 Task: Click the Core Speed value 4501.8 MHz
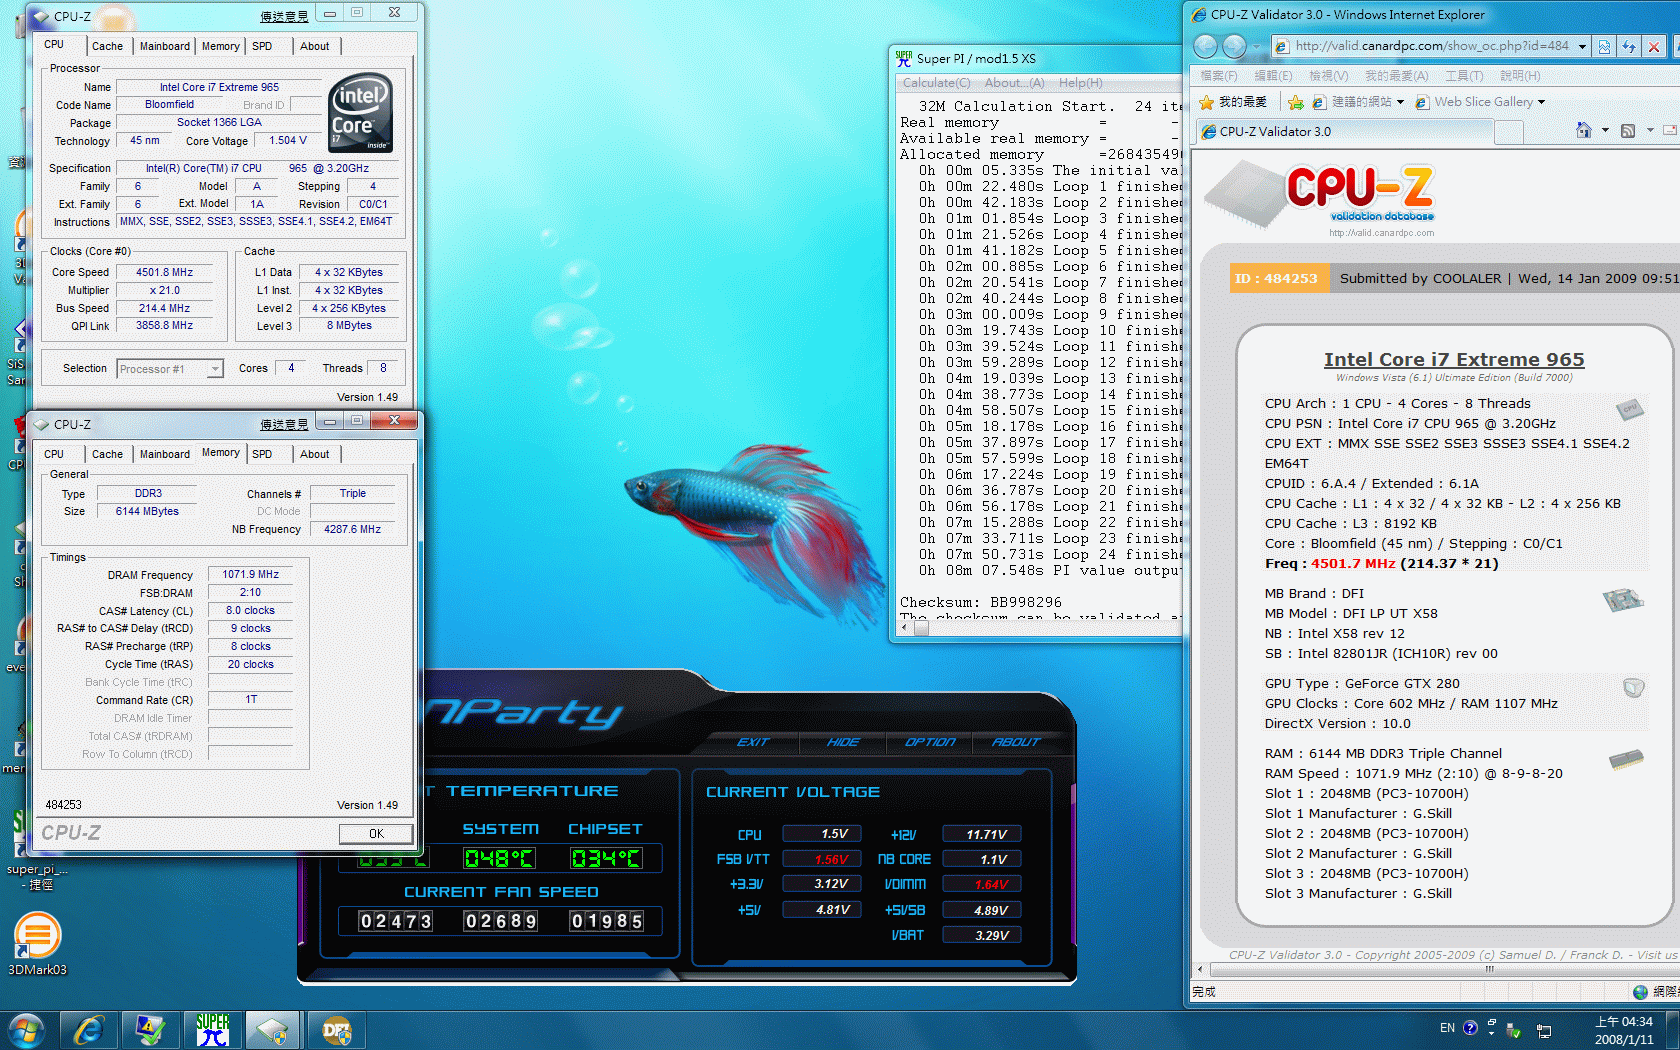[165, 272]
